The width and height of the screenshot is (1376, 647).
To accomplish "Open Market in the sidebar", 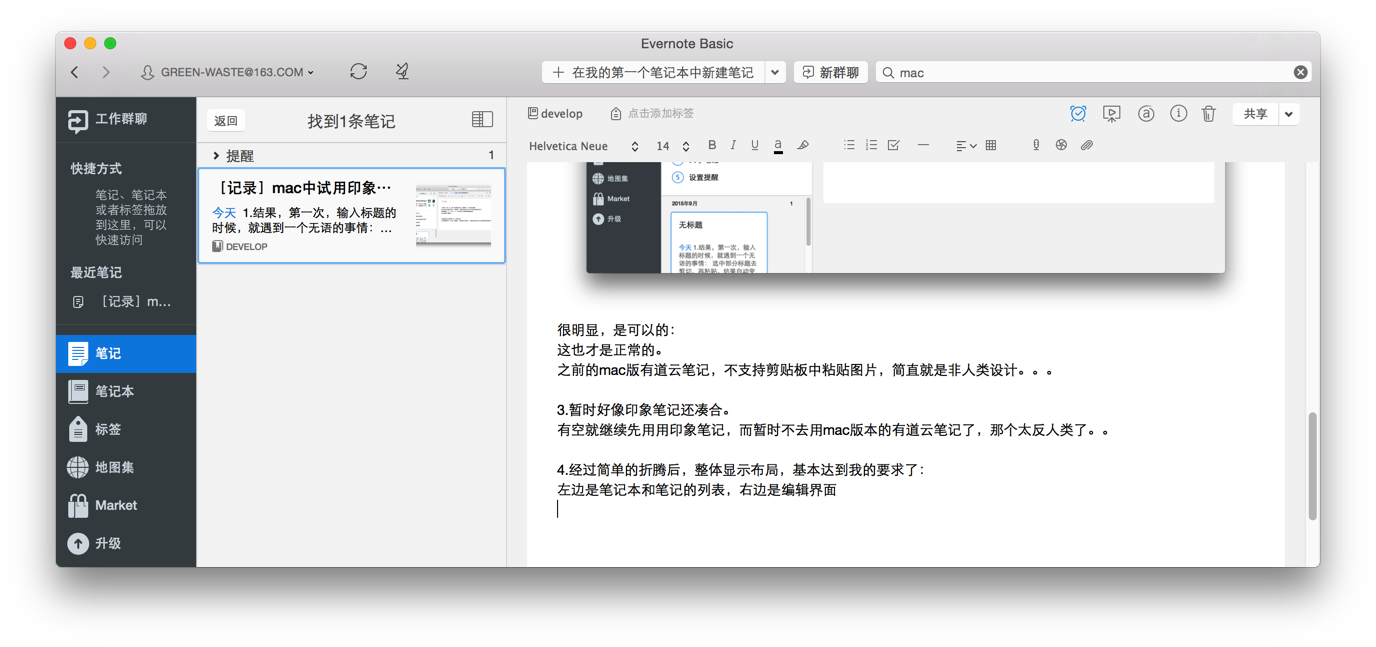I will [126, 506].
